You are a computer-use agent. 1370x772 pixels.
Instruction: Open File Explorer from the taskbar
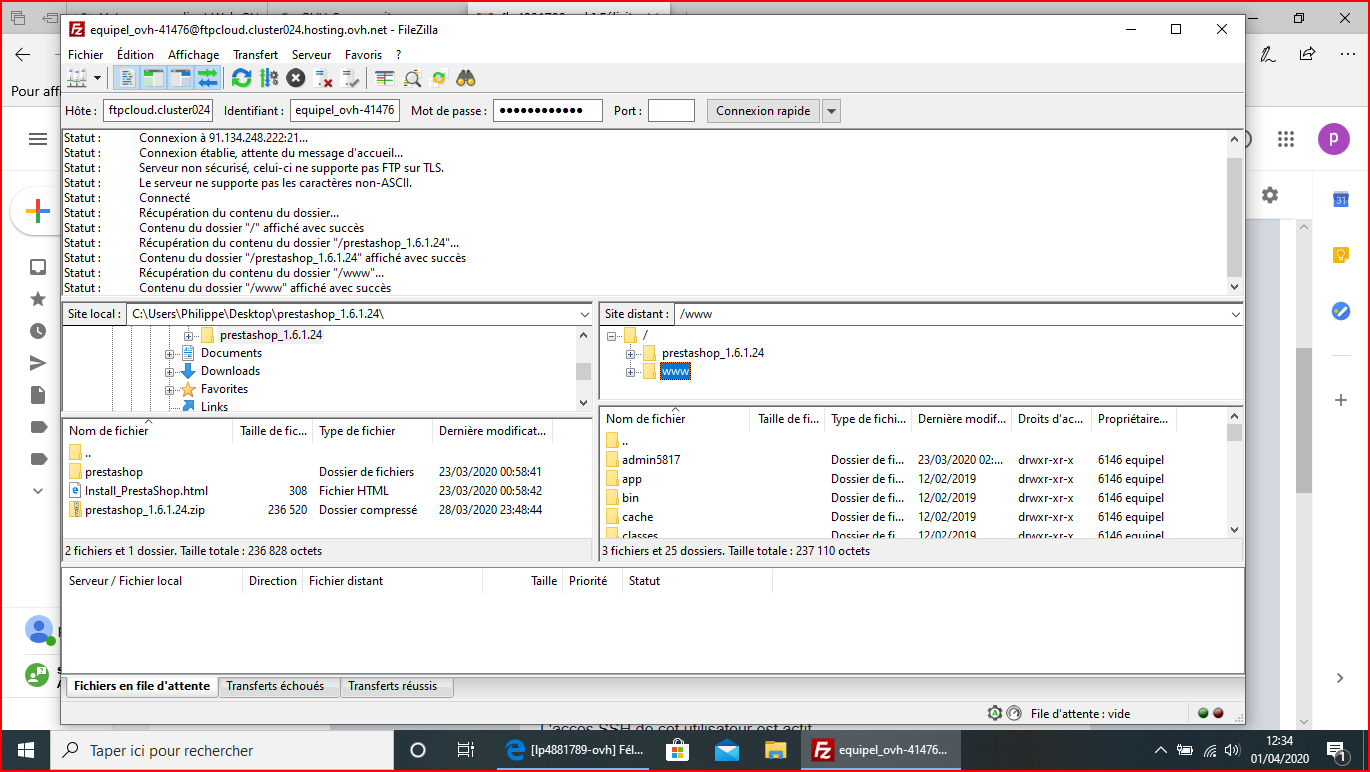tap(775, 750)
